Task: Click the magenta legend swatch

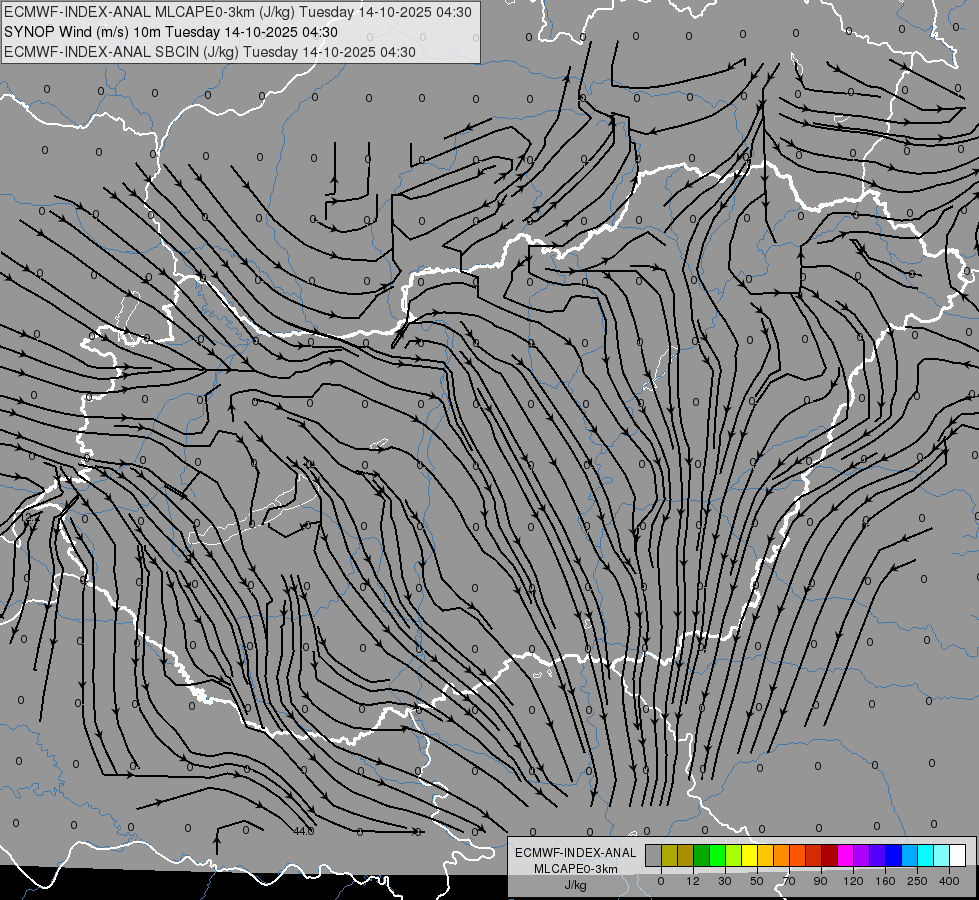Action: pos(845,855)
